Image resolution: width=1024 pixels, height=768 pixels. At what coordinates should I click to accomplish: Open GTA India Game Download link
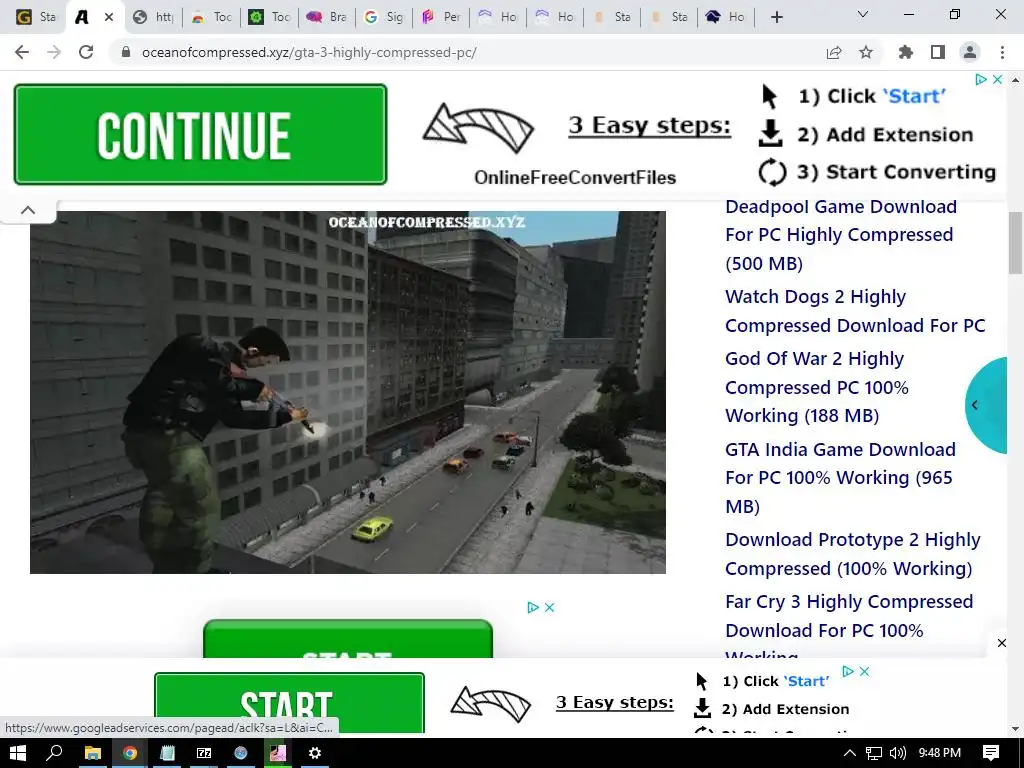click(x=840, y=477)
